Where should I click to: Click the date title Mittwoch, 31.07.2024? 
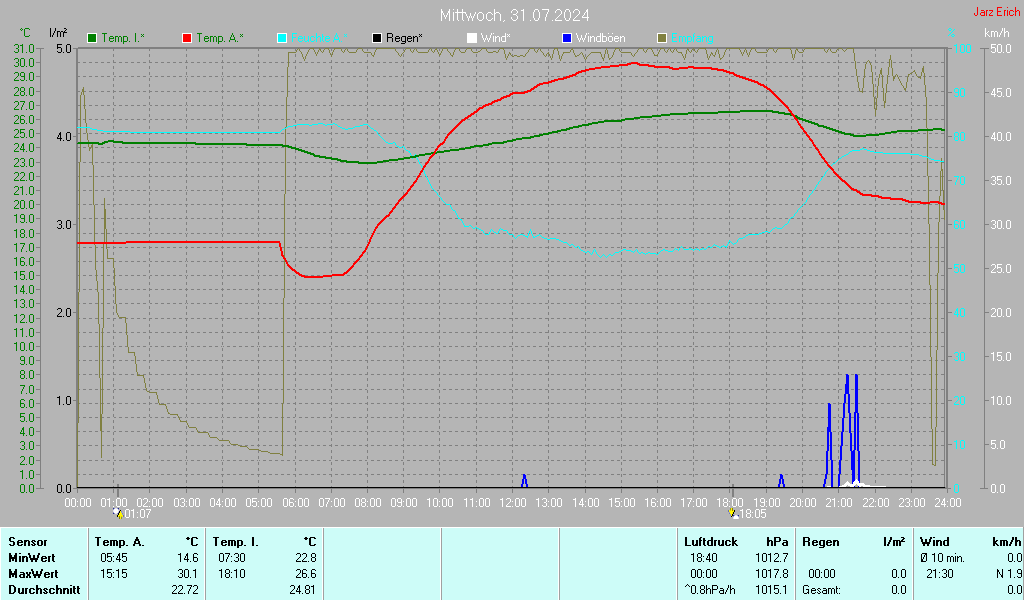514,15
